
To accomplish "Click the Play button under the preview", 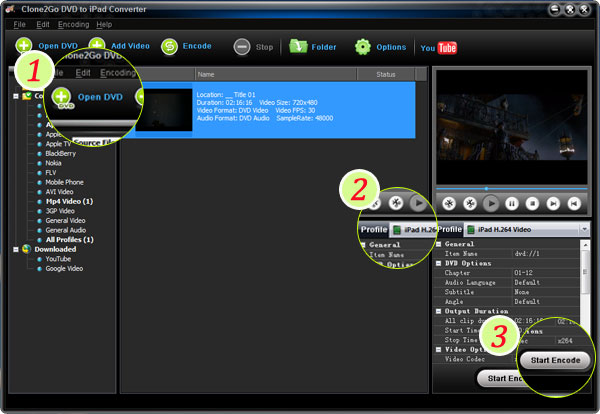I will pos(491,204).
